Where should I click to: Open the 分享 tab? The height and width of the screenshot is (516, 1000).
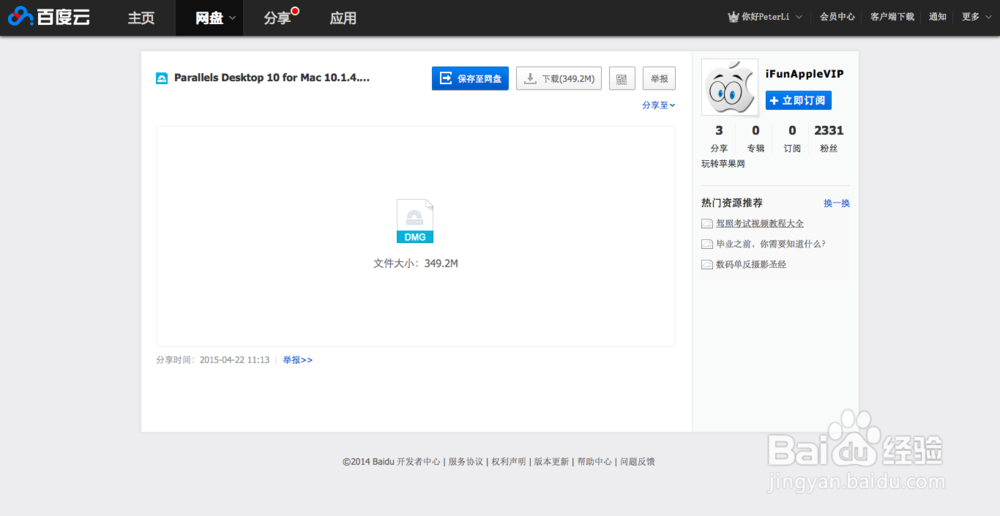pos(277,18)
